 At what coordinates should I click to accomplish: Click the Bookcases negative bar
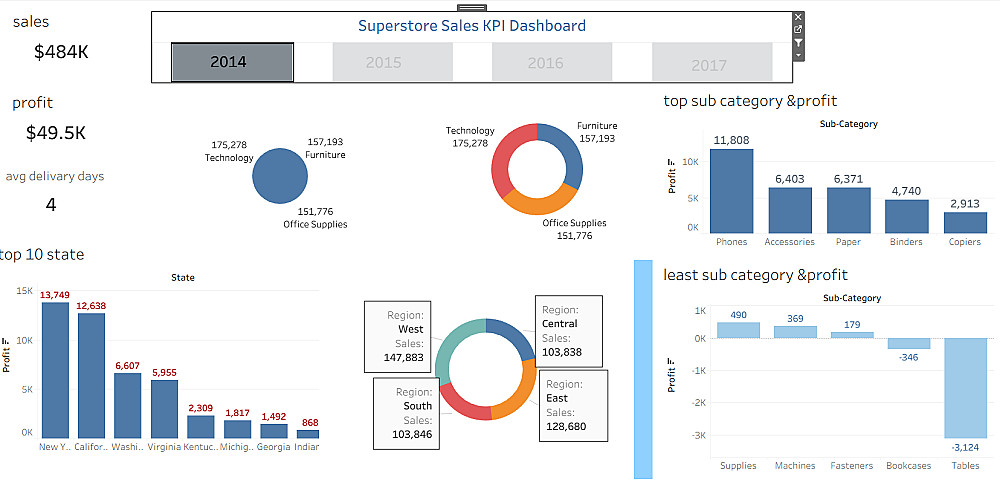[909, 344]
